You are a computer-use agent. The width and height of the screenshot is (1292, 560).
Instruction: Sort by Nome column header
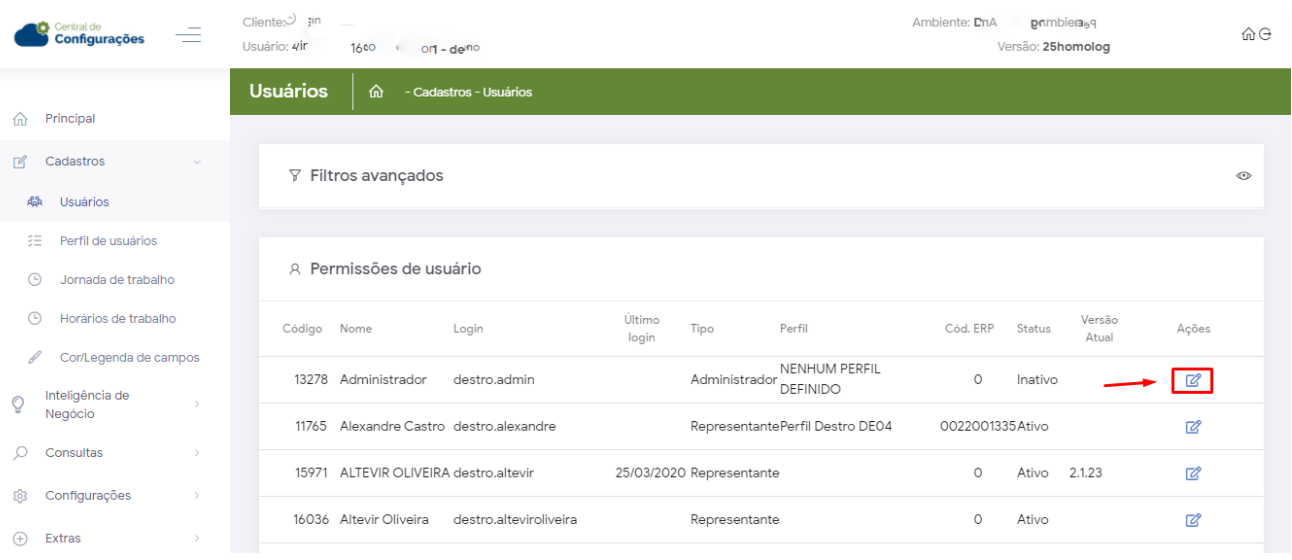click(x=355, y=329)
